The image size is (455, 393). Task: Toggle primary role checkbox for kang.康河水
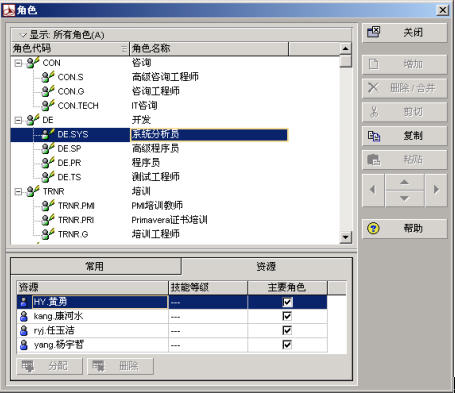point(287,316)
